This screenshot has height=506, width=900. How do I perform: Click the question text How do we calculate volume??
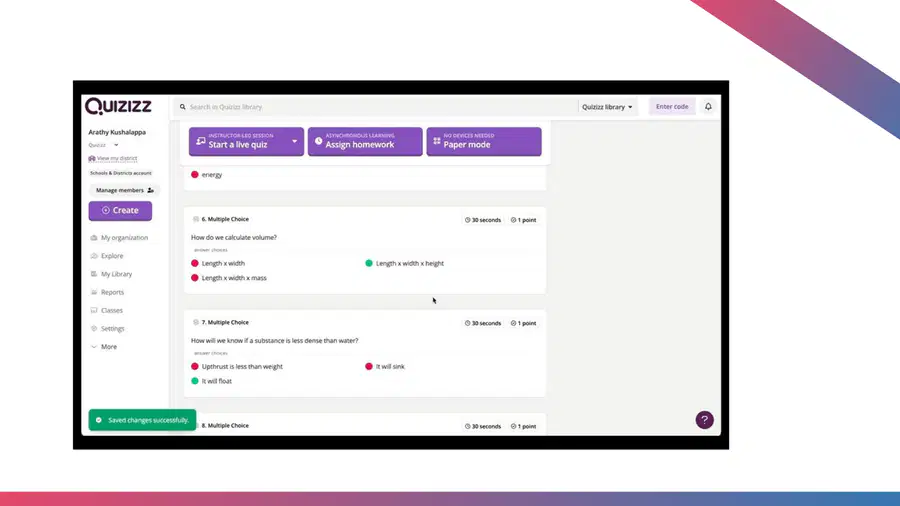pos(234,238)
